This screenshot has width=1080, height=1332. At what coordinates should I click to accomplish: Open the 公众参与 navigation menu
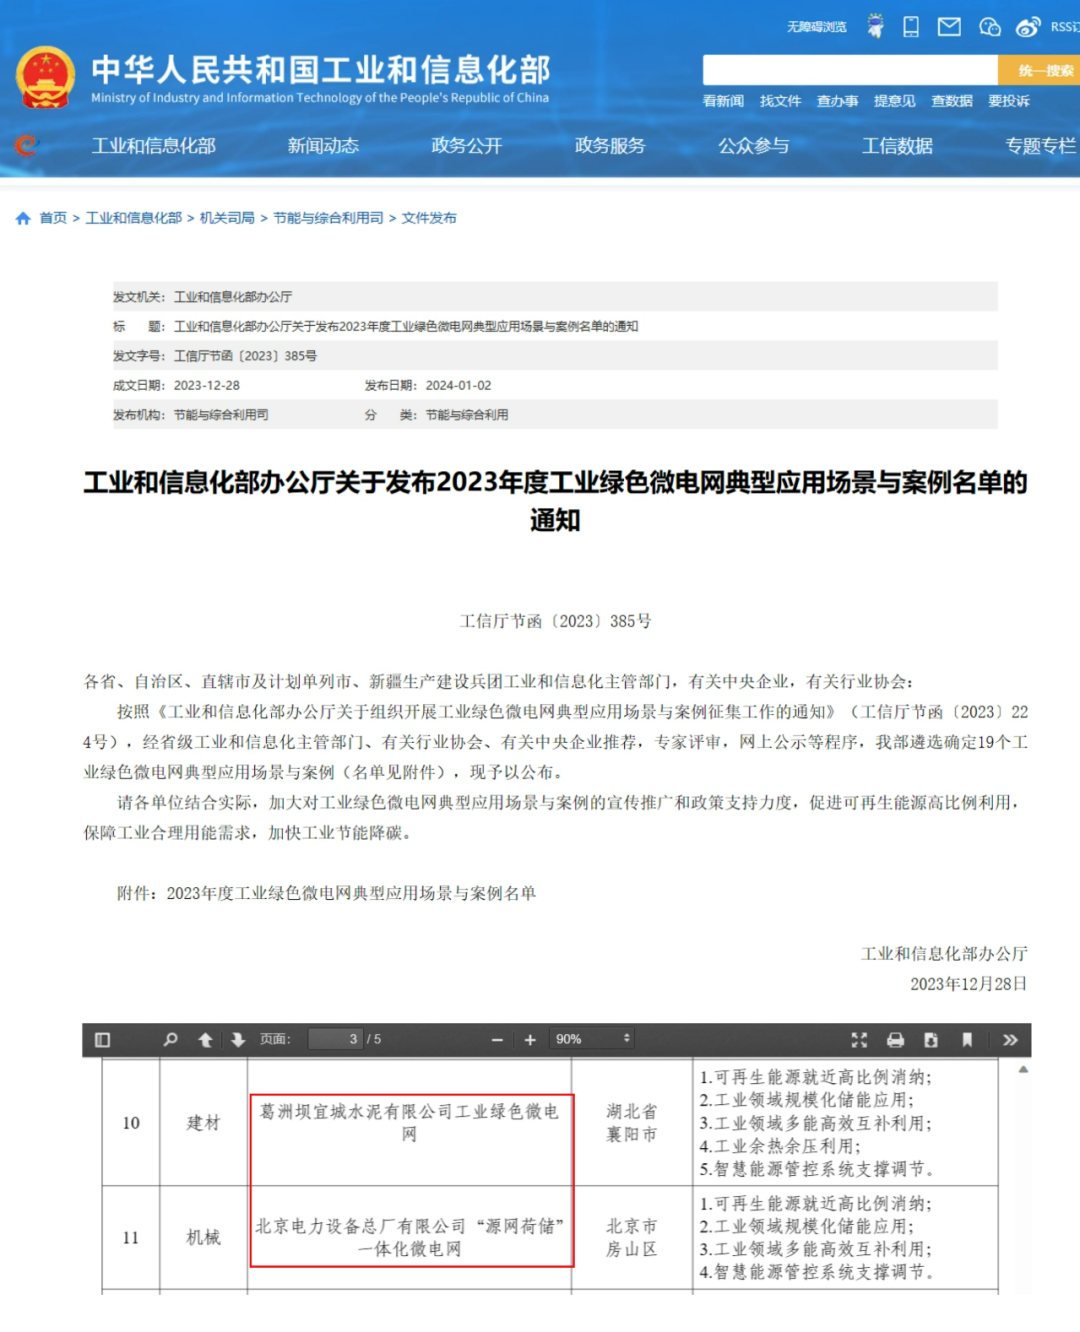(x=754, y=146)
